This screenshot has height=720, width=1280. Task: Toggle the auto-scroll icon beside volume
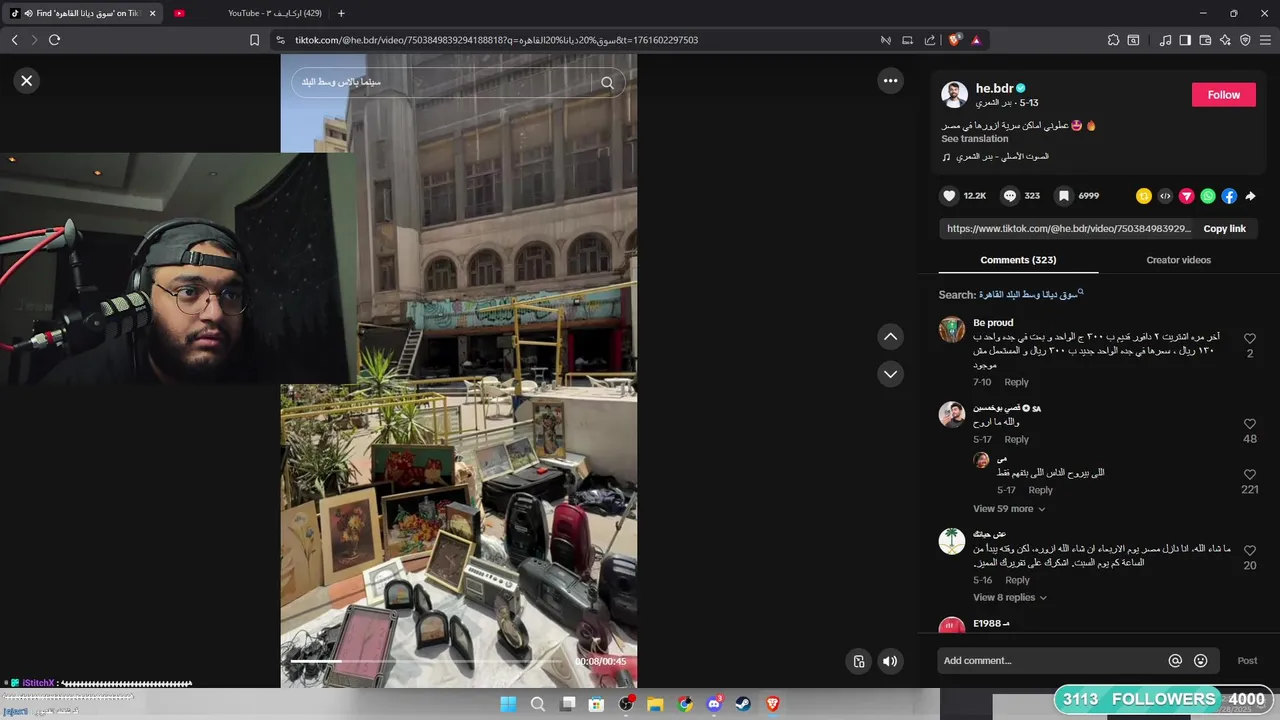859,661
